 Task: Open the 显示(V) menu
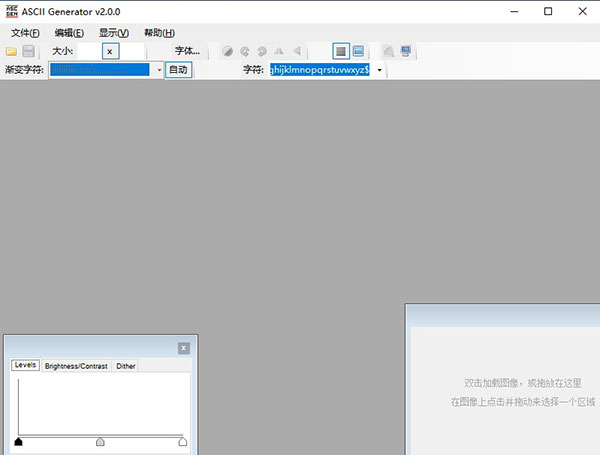[x=113, y=33]
